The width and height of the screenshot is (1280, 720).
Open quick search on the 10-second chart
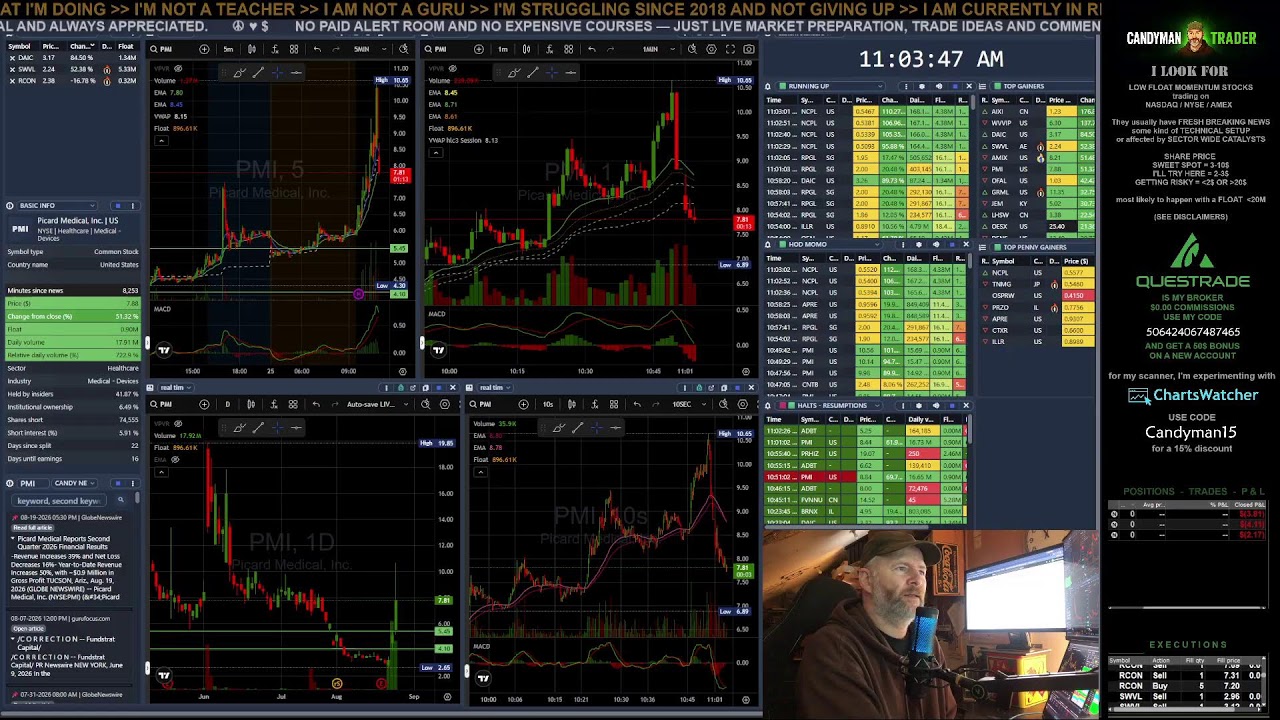pos(723,404)
